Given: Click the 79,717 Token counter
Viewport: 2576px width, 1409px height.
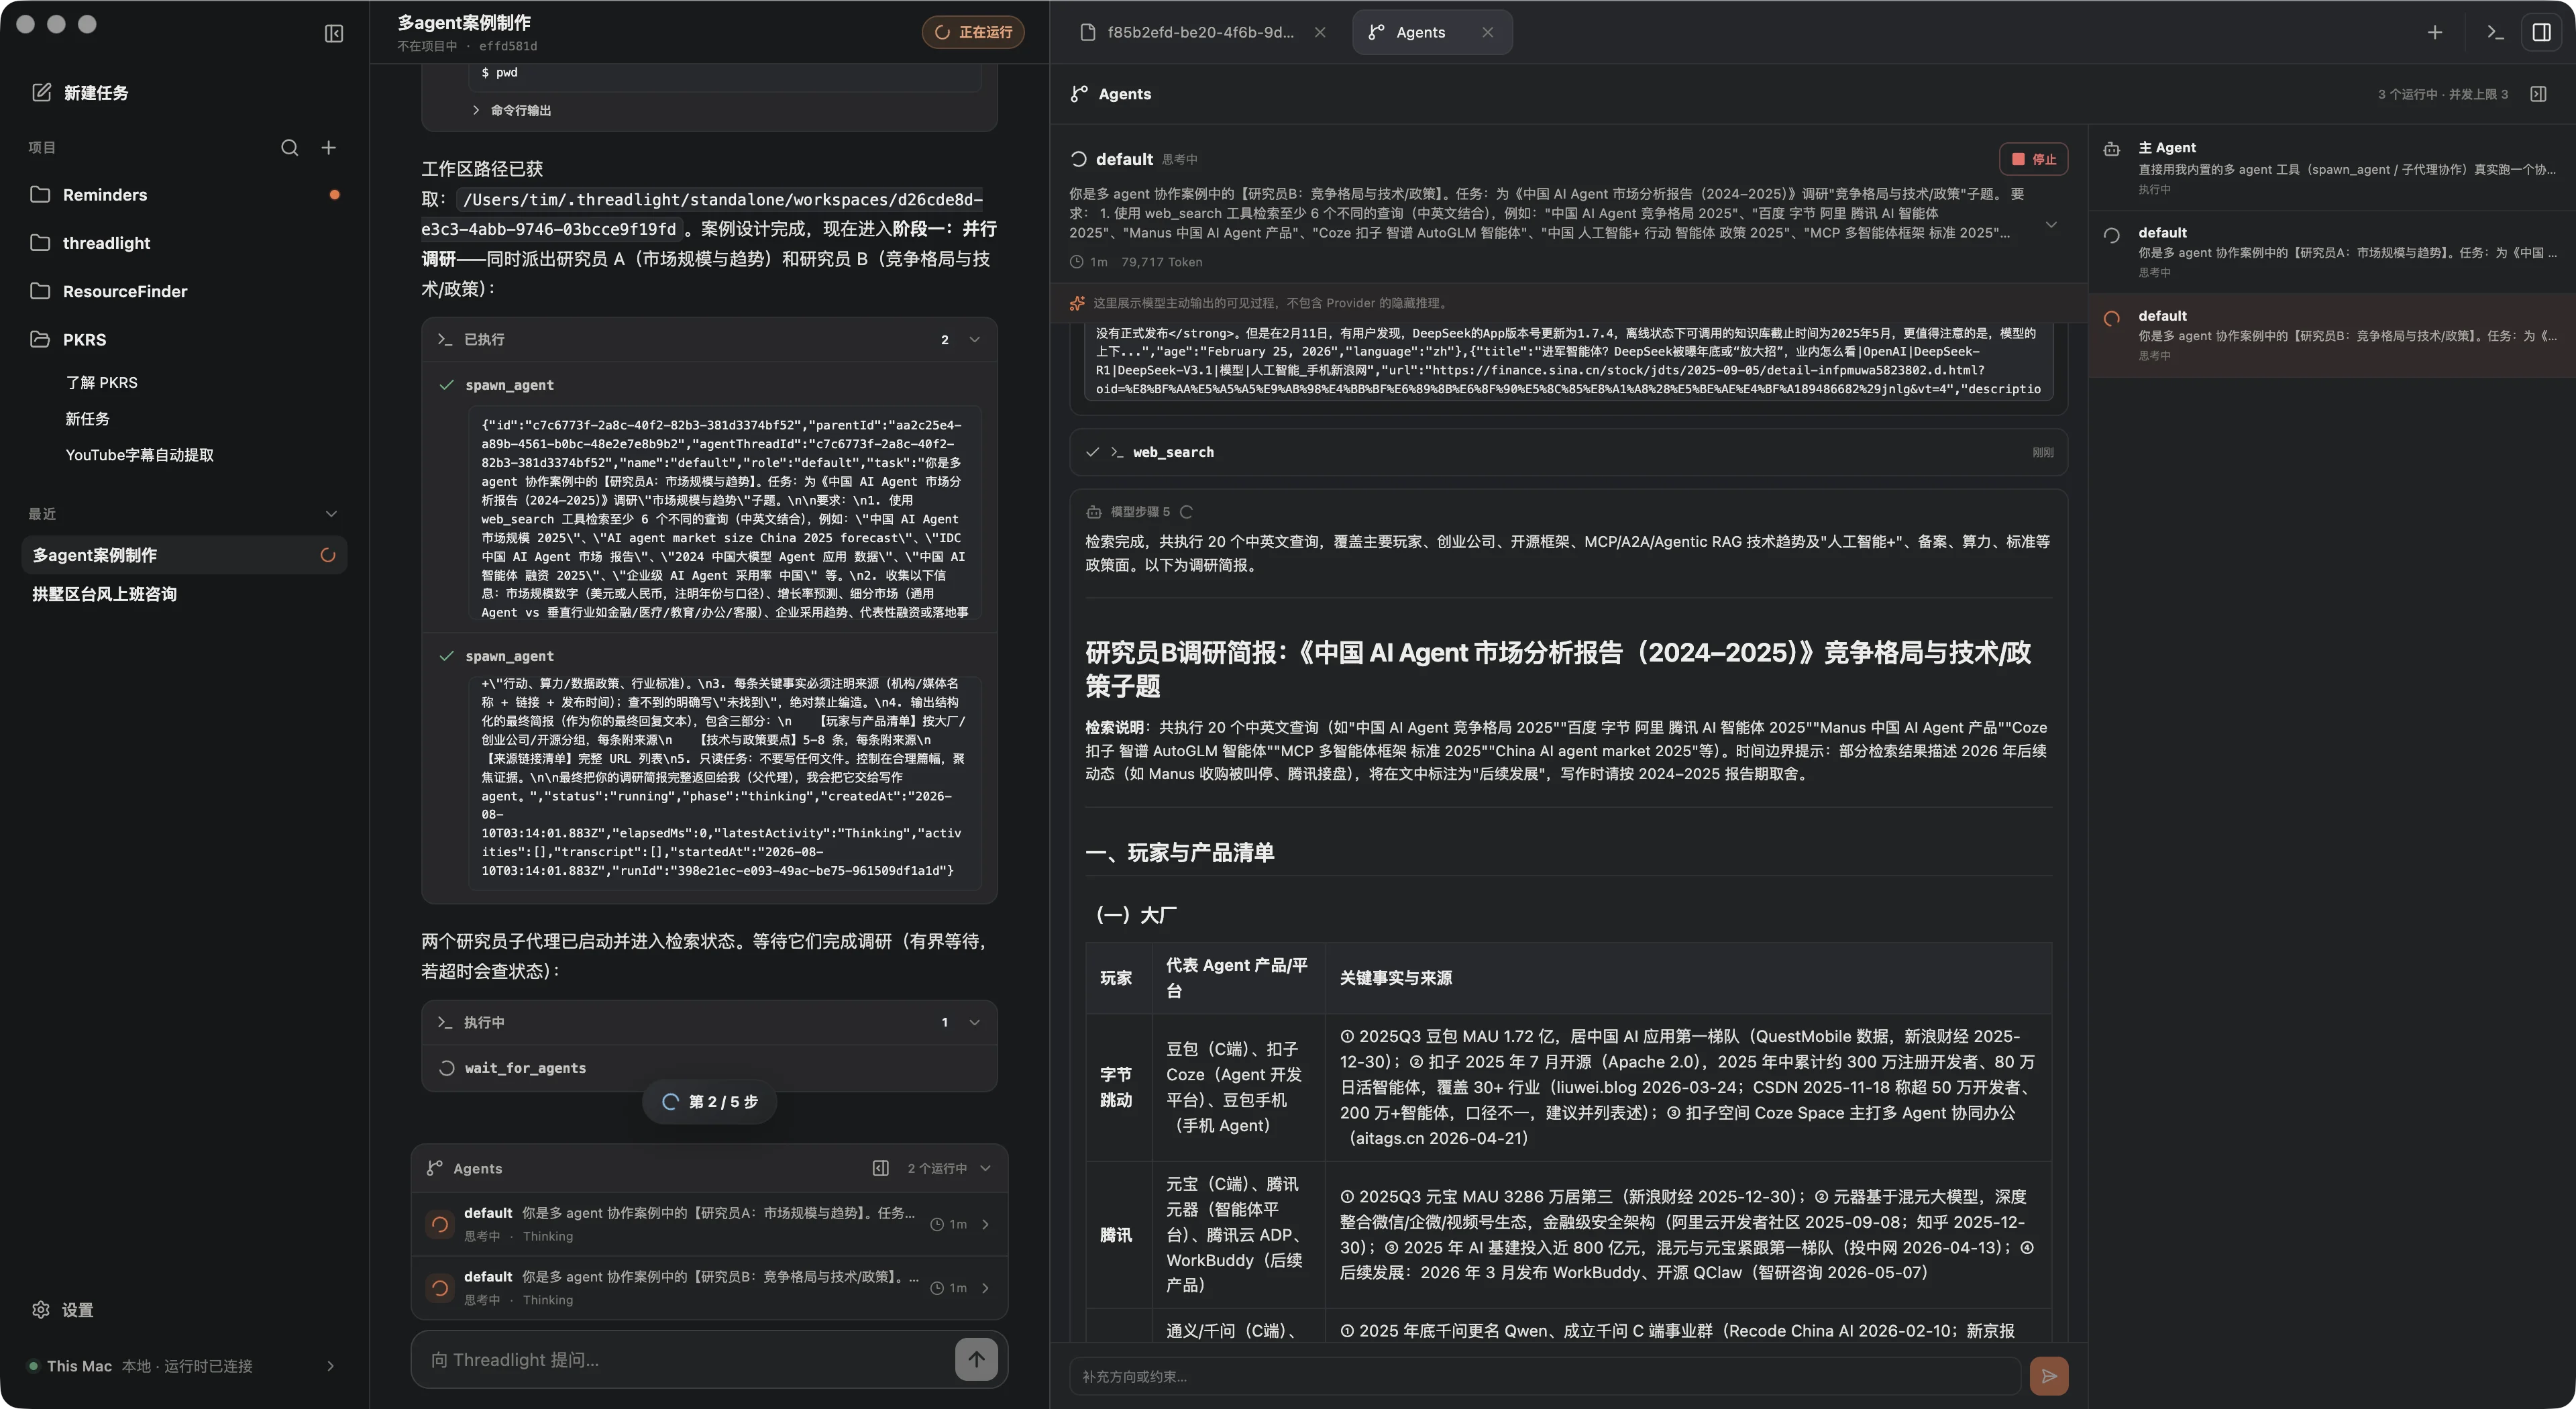Looking at the screenshot, I should [x=1162, y=262].
